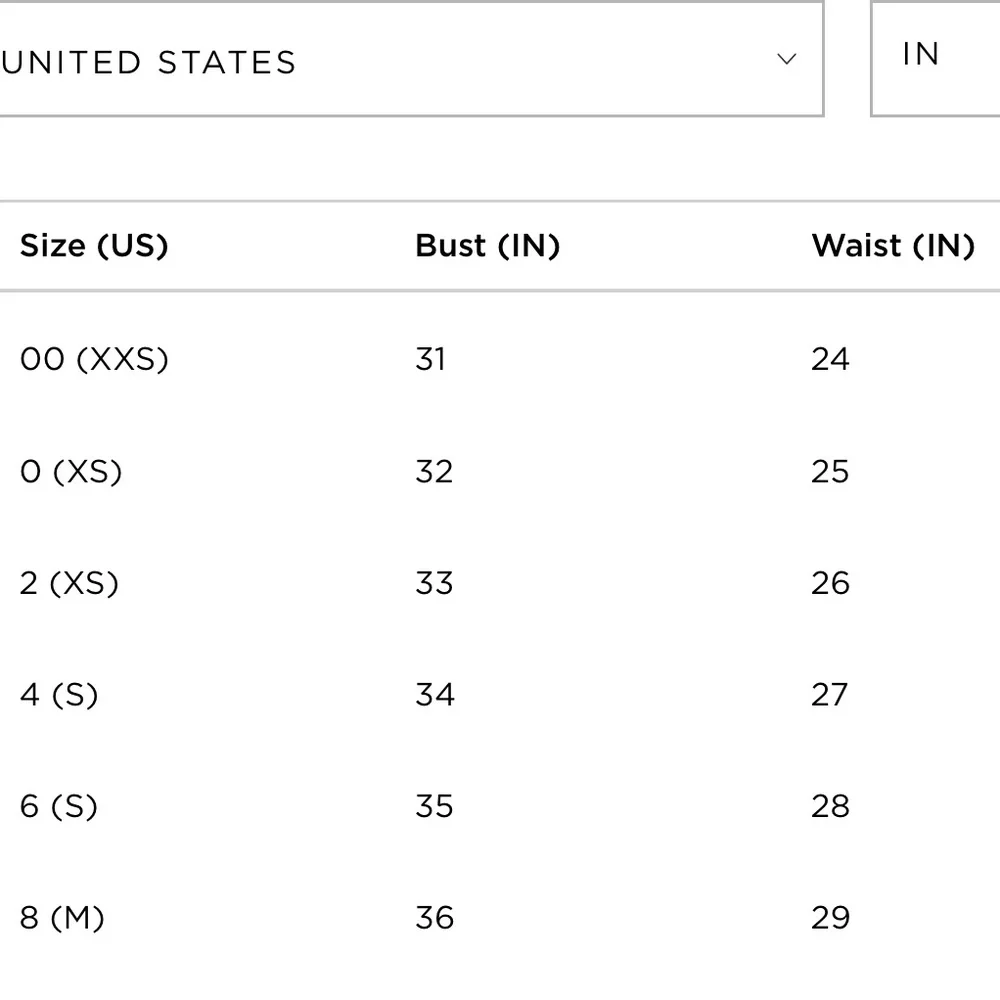The image size is (1000, 1000).
Task: Click the Size (US) column header
Action: (x=94, y=246)
